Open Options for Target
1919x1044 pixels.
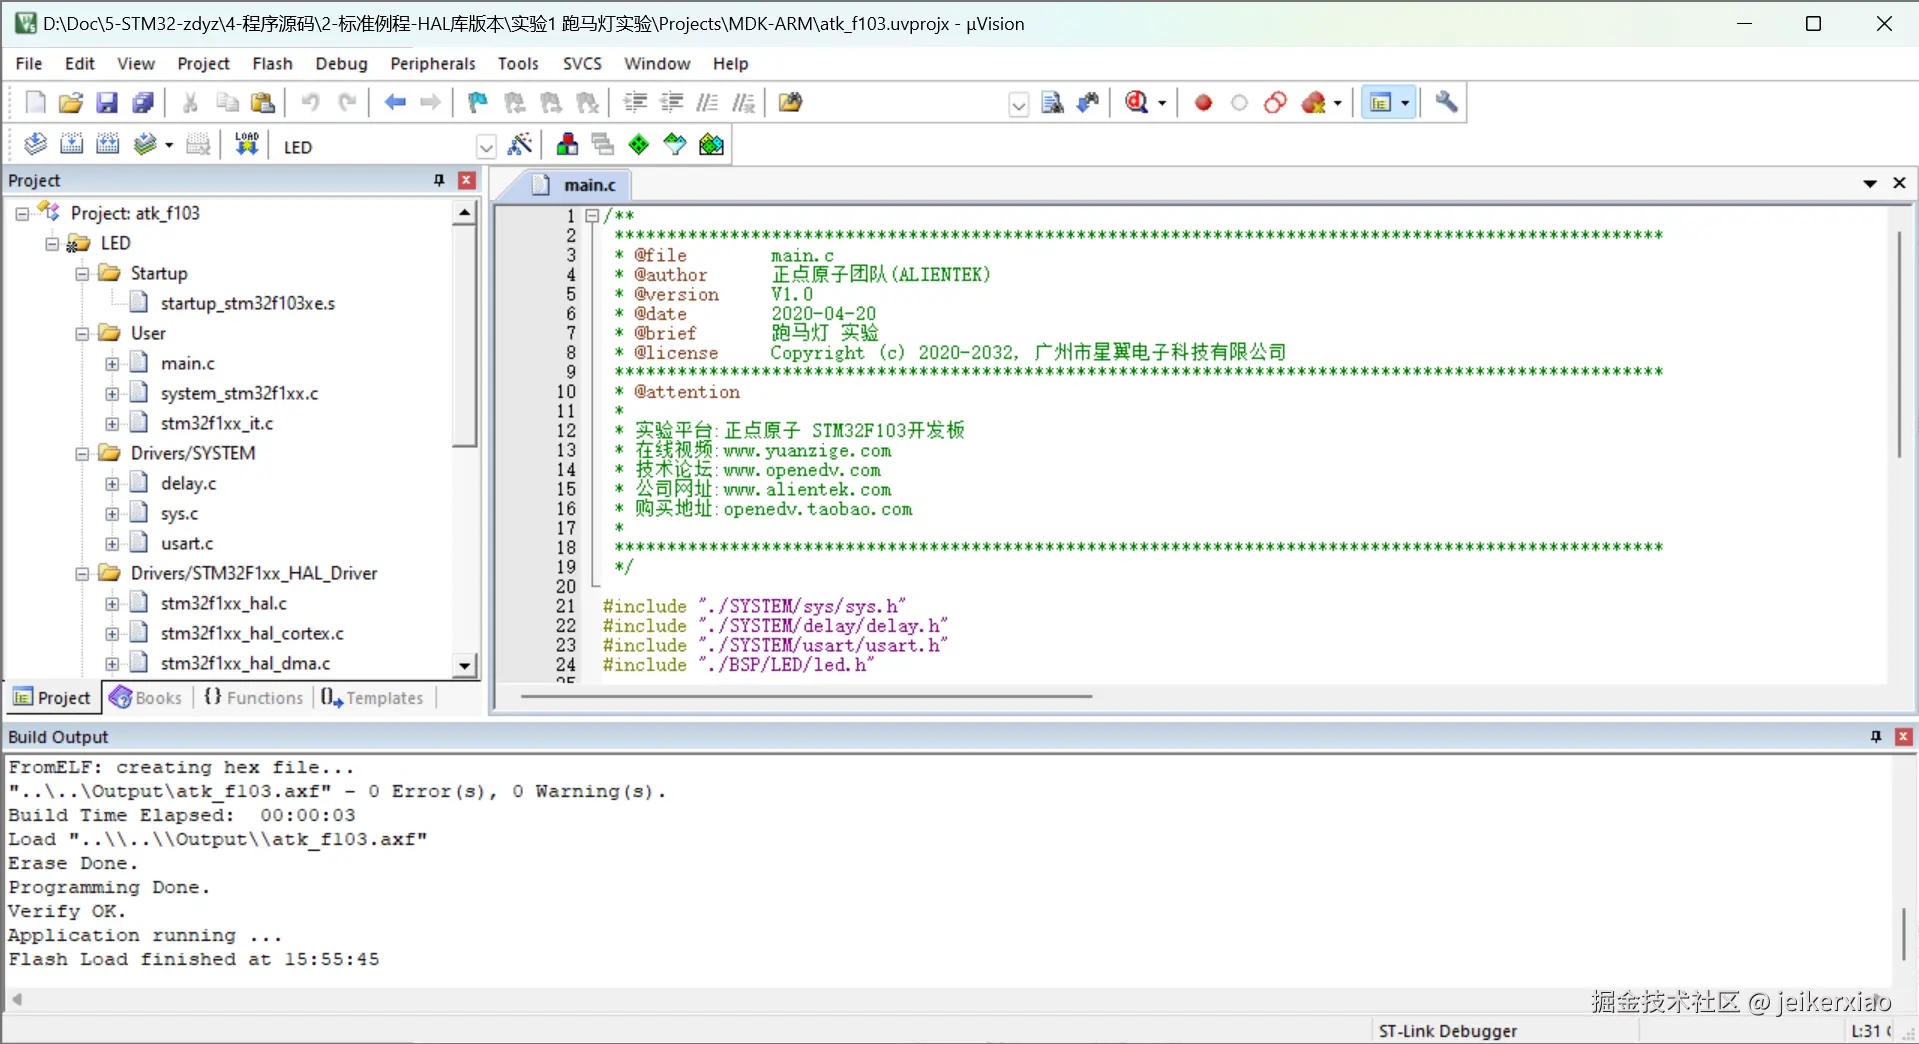(x=520, y=145)
